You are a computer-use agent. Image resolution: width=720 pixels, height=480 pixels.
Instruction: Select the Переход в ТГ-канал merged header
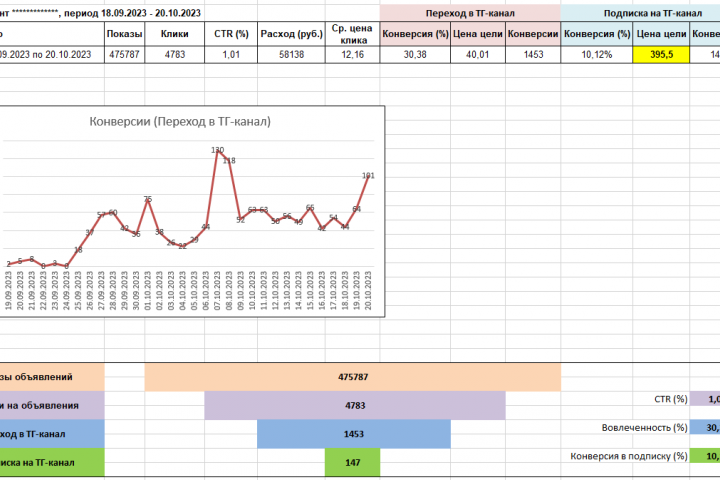point(470,13)
